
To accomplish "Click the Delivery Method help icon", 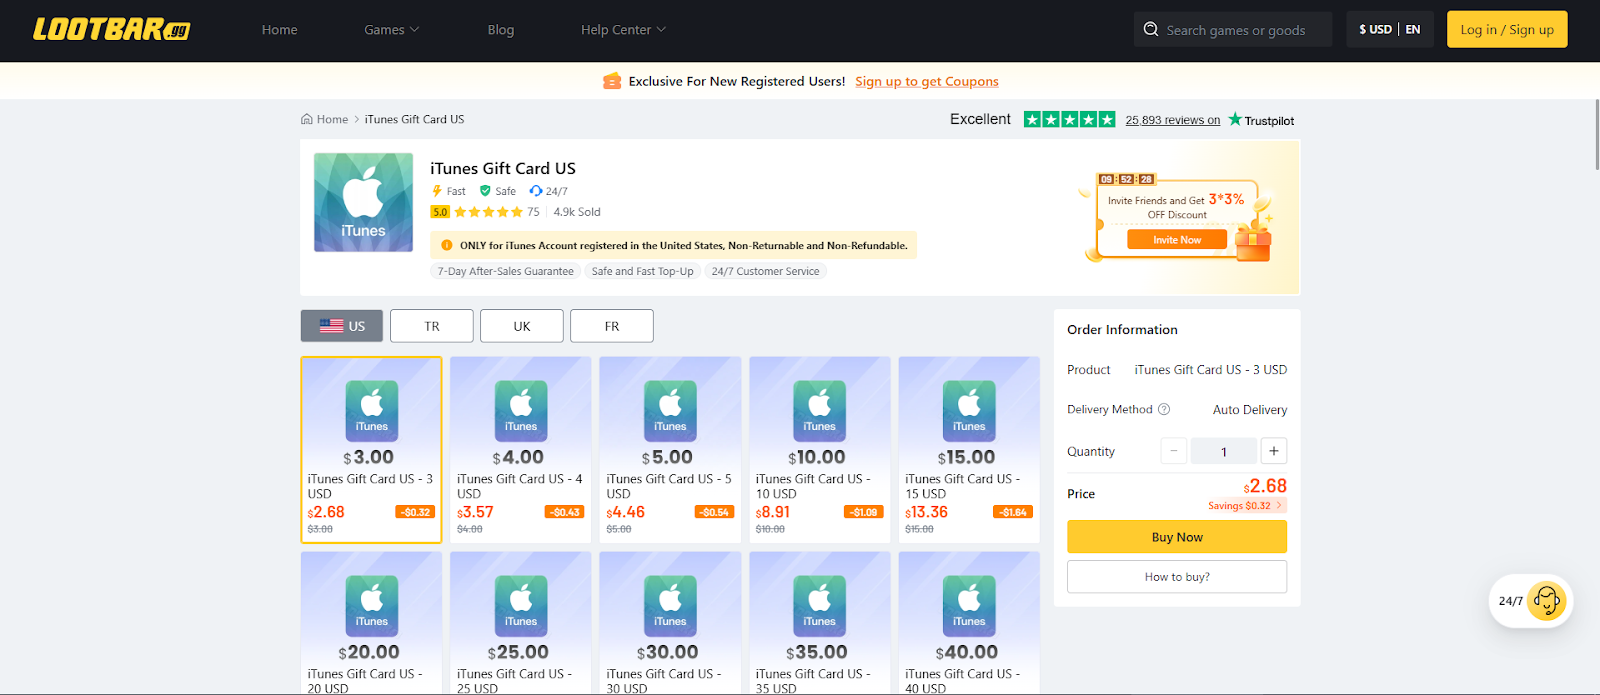I will point(1164,409).
